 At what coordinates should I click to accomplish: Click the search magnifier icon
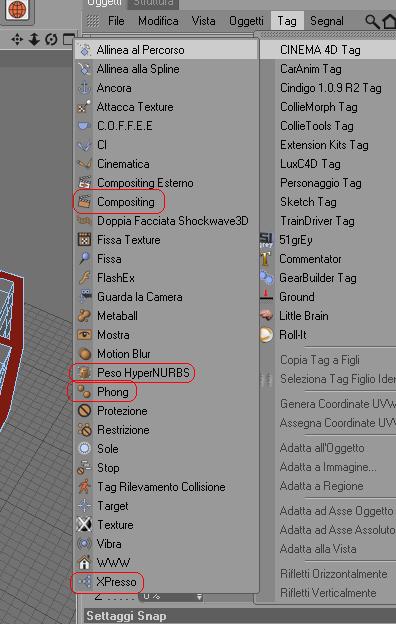(x=372, y=21)
